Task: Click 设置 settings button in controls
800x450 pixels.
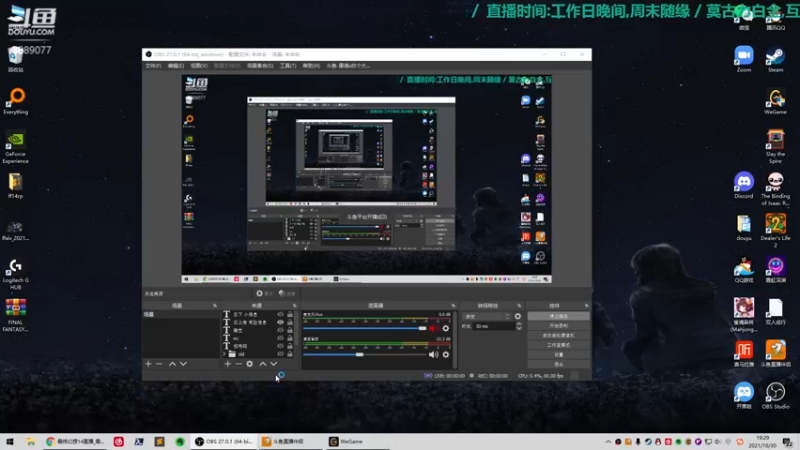Action: (x=559, y=355)
